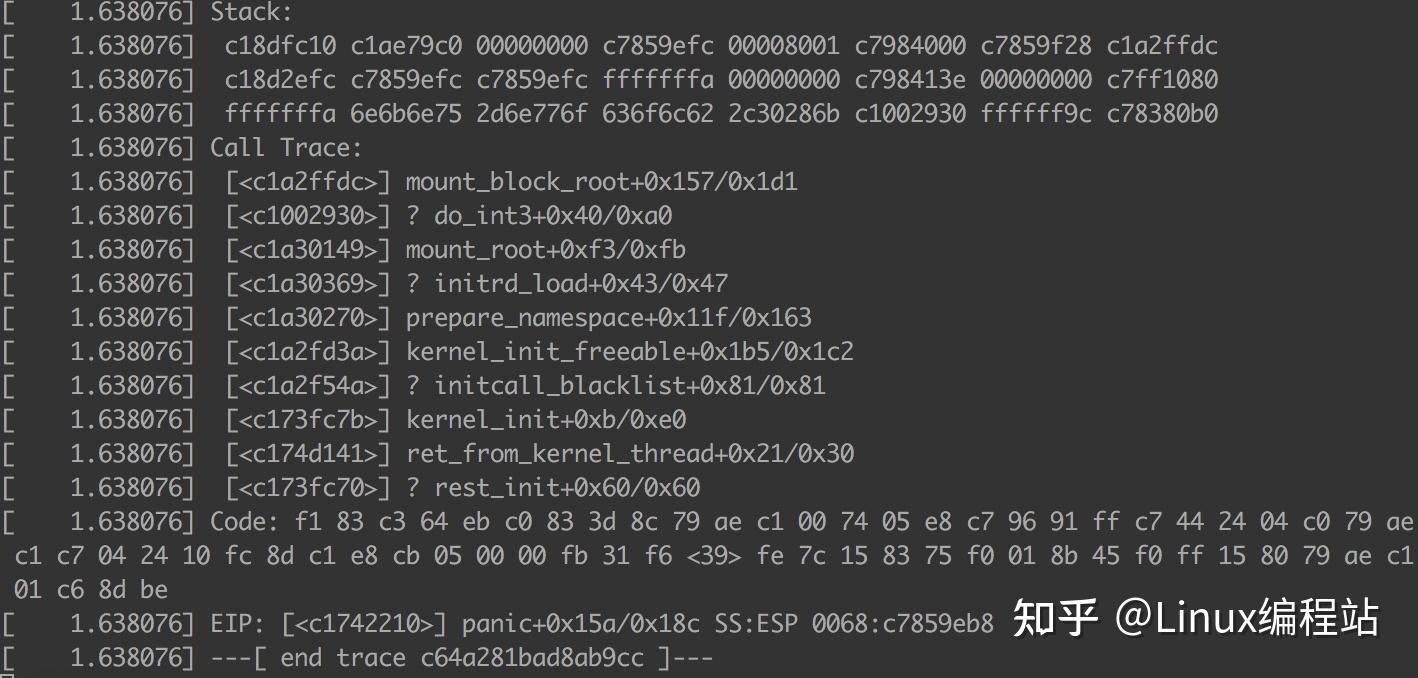Click prepare_namespace+0x11f/0x163 in trace

pos(608,318)
